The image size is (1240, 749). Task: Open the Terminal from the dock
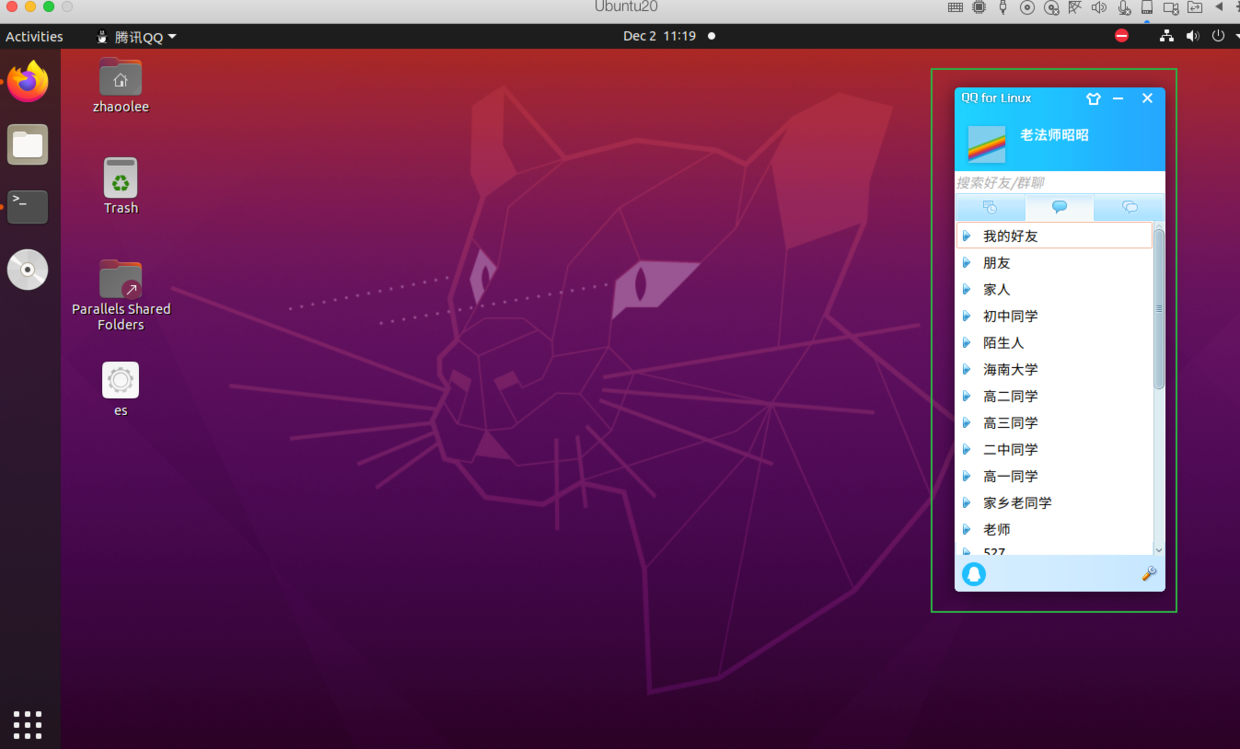coord(27,206)
